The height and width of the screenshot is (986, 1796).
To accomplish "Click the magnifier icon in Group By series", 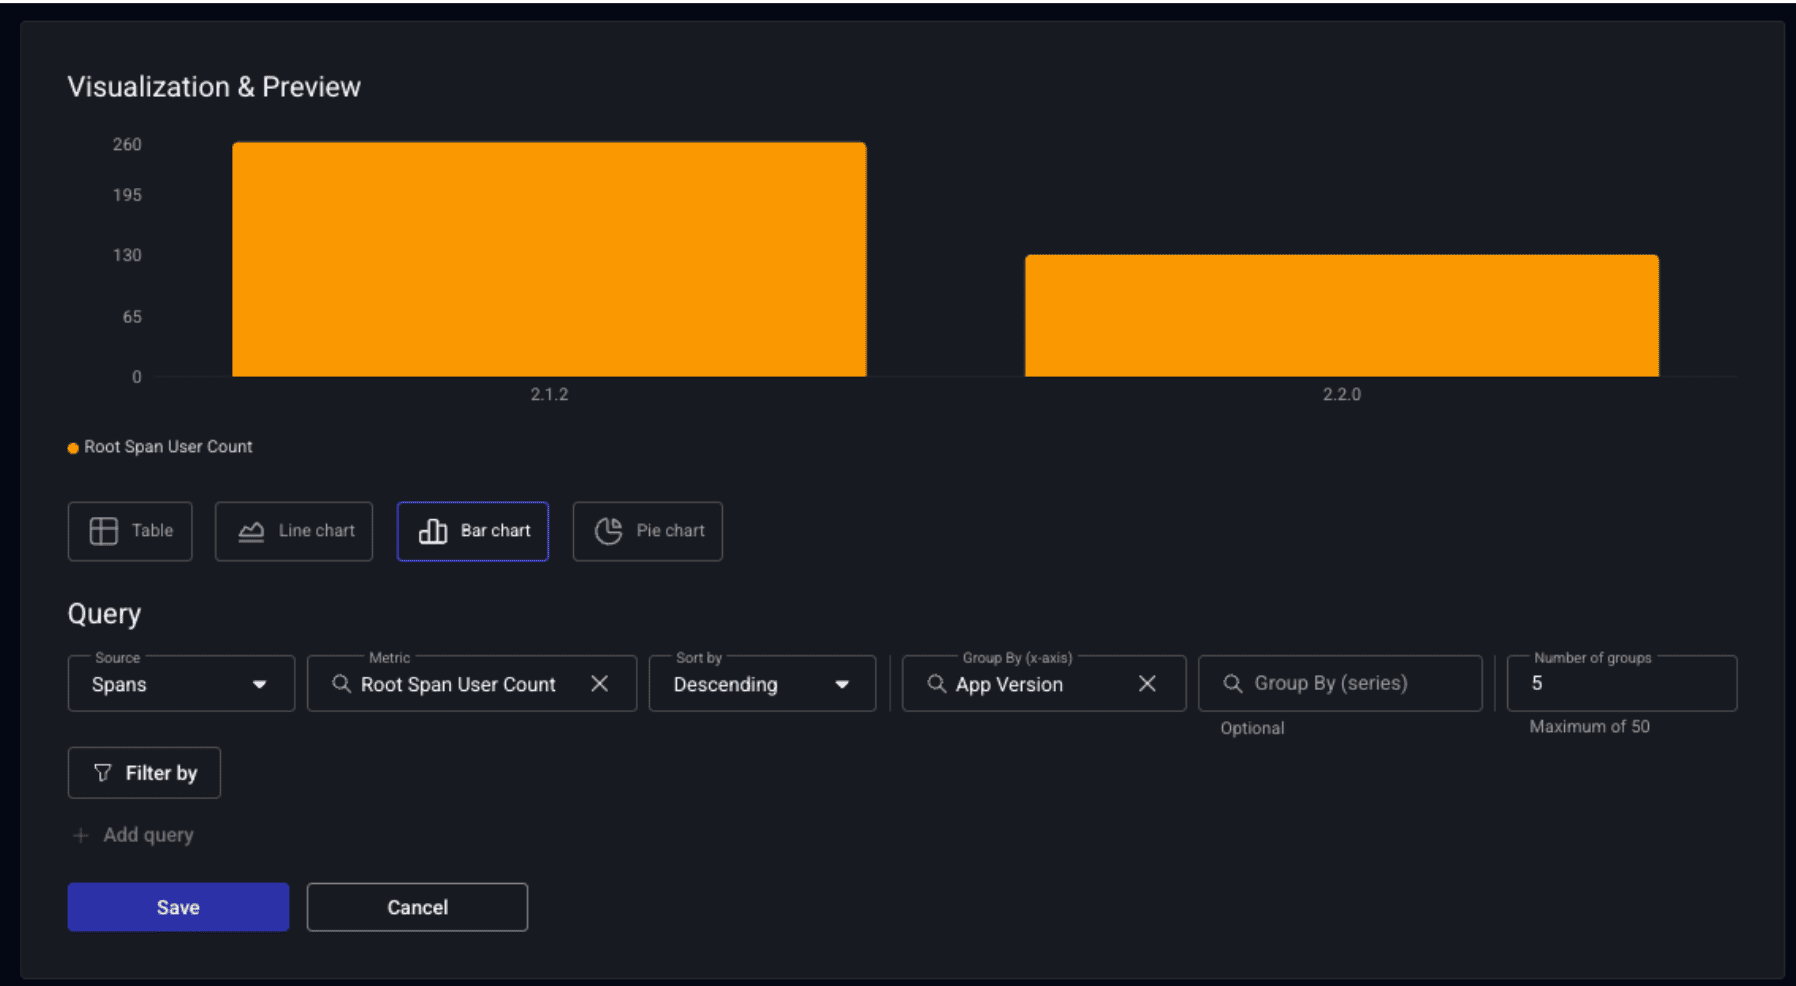I will click(x=1233, y=684).
